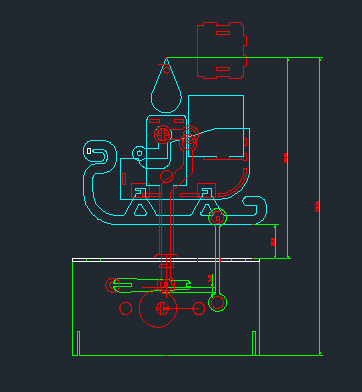The image size is (362, 392).
Task: Select the red vertical slot on sleigh's left side
Action: (x=124, y=179)
